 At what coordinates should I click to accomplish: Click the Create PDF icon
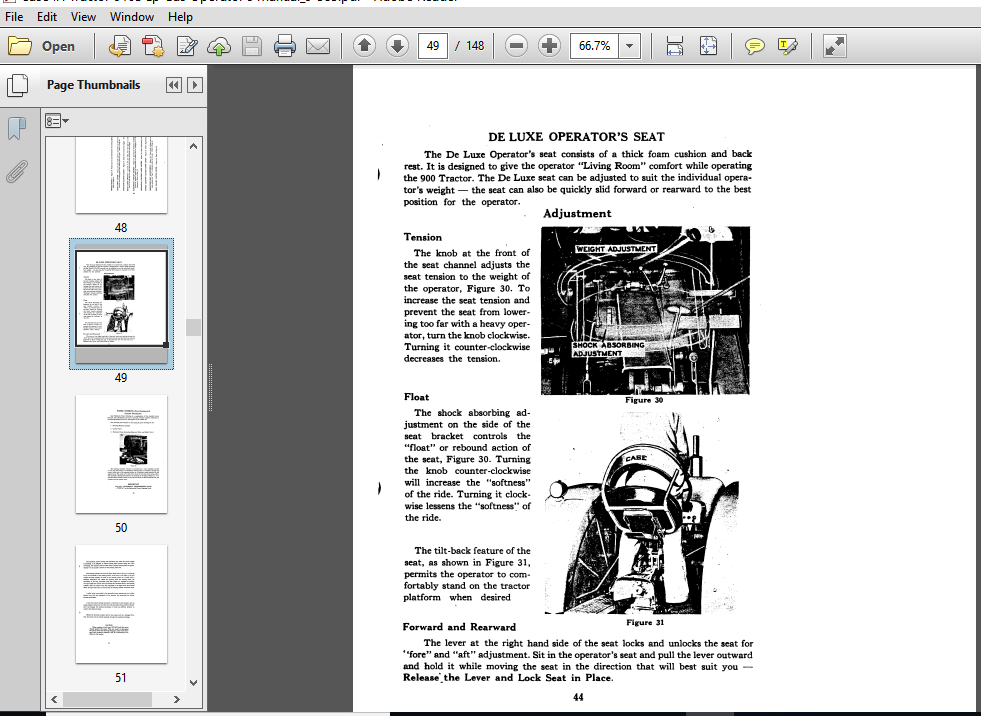[x=153, y=46]
